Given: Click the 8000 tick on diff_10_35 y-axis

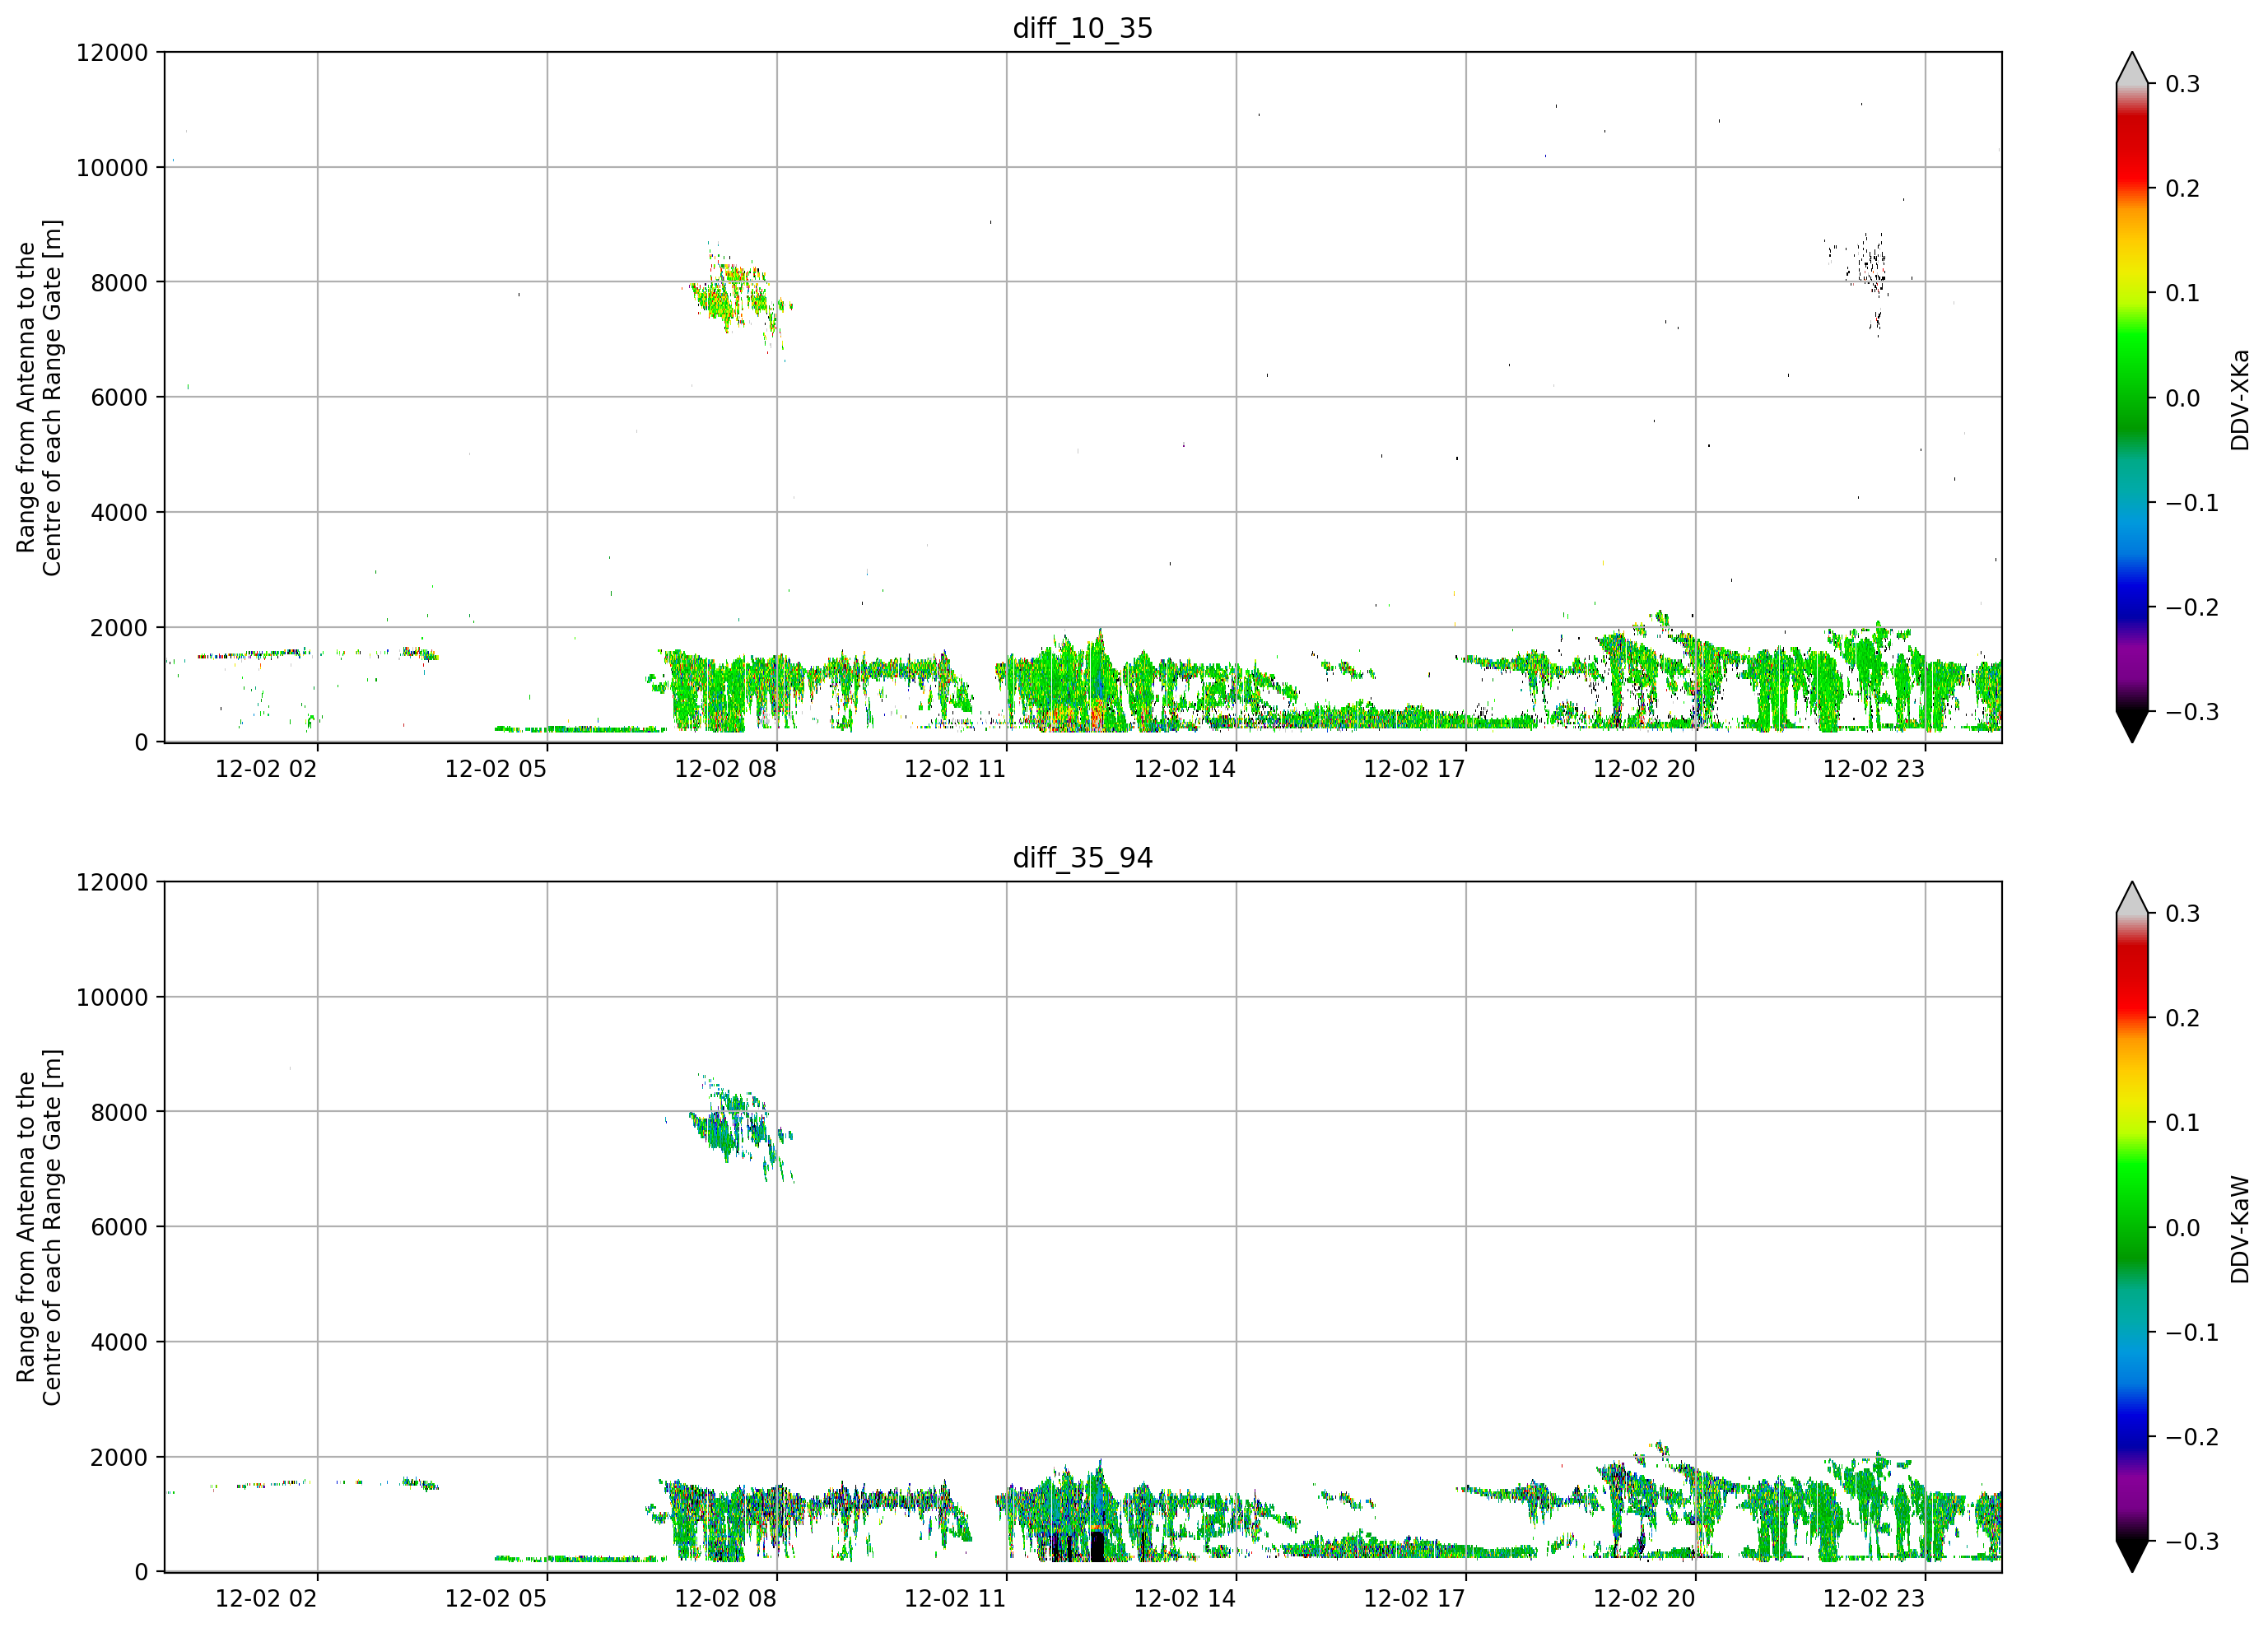Looking at the screenshot, I should point(119,282).
